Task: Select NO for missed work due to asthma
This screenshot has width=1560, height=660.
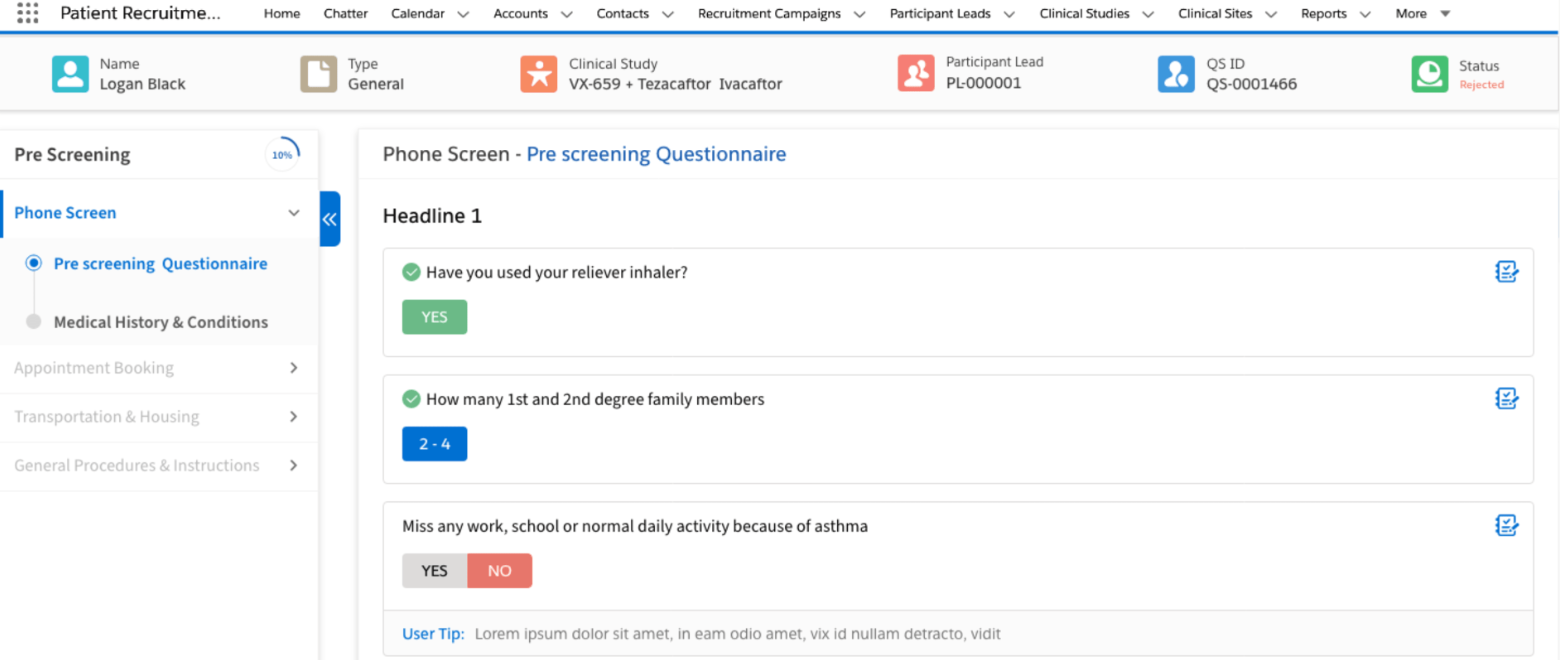Action: (x=499, y=570)
